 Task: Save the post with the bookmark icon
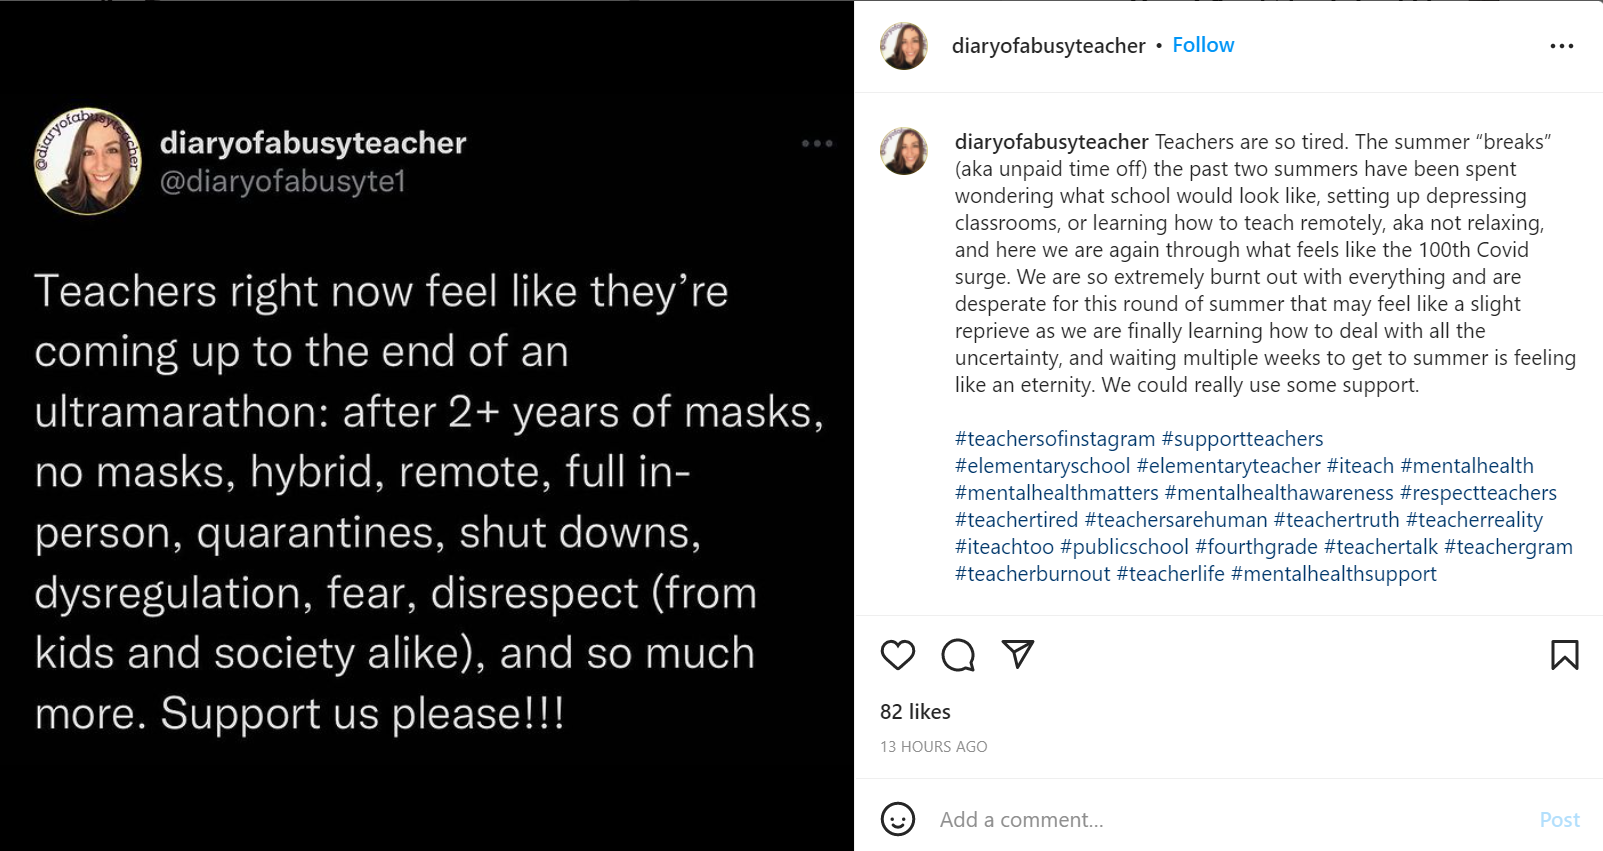(1564, 655)
